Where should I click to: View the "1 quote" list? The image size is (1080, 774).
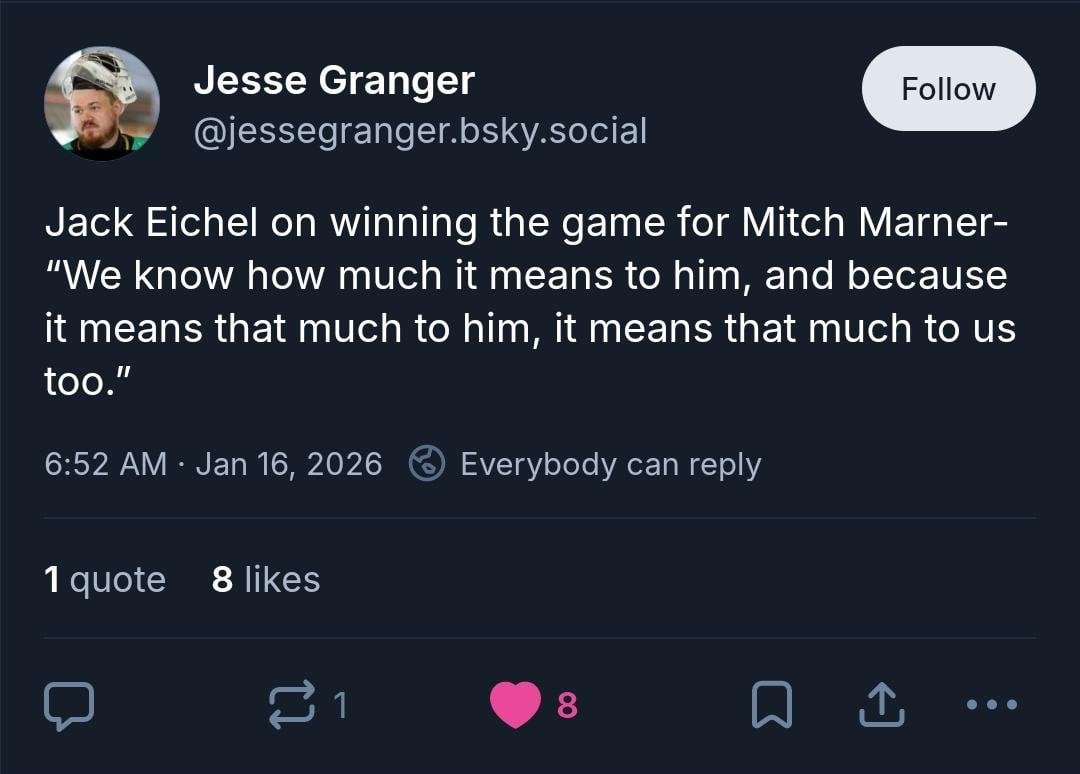pyautogui.click(x=105, y=579)
